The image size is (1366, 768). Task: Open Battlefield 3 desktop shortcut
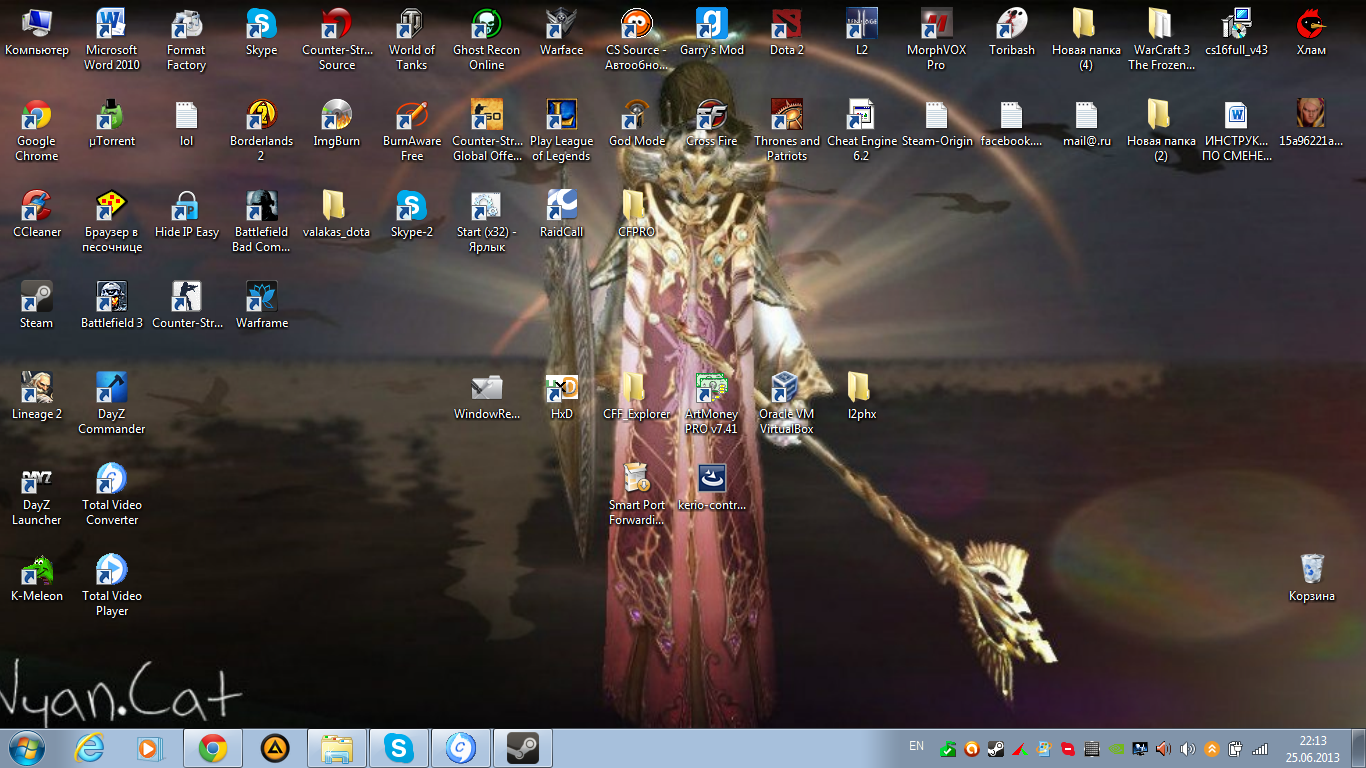tap(112, 304)
